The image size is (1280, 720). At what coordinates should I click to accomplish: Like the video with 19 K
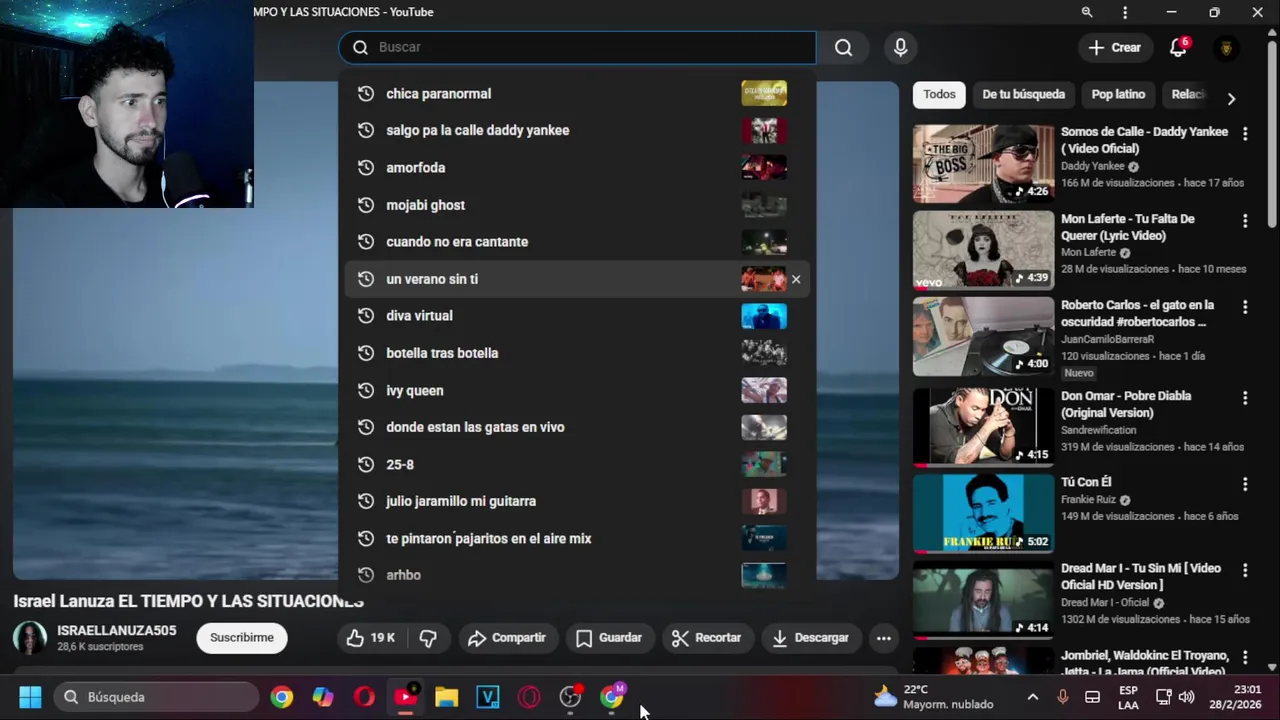pyautogui.click(x=370, y=637)
